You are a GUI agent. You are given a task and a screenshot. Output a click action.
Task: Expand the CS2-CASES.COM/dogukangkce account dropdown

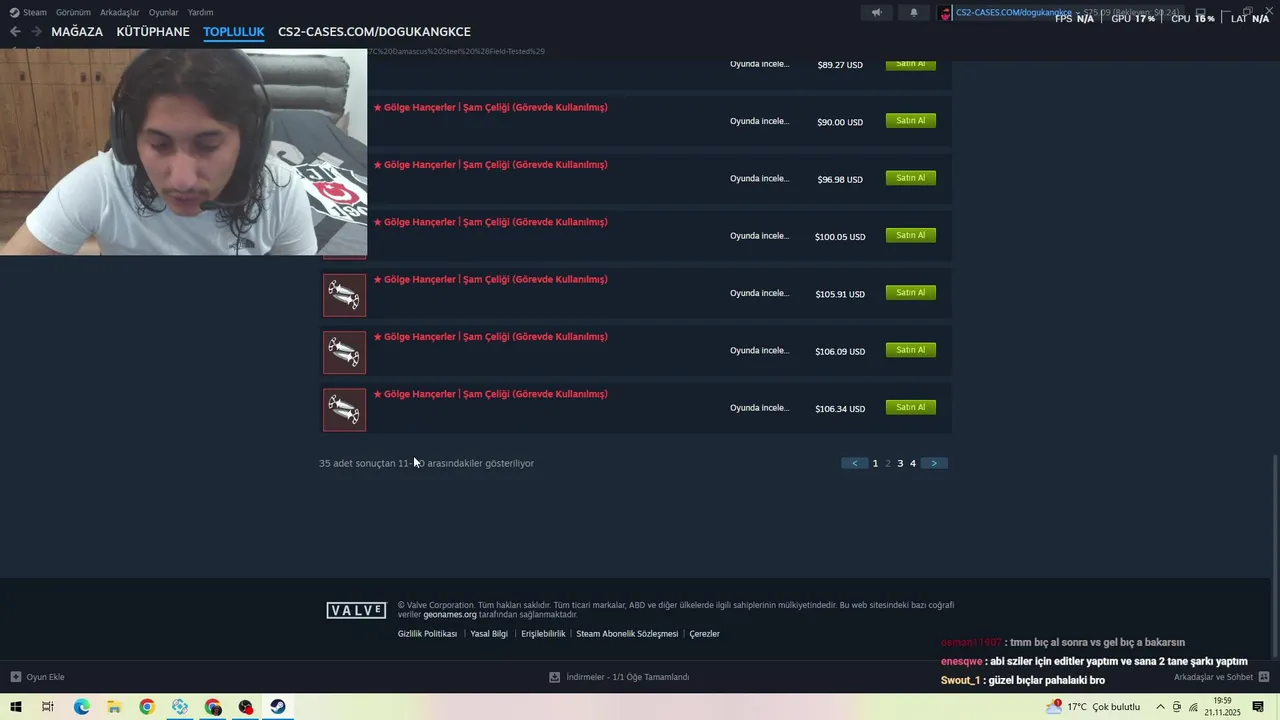pos(1077,13)
